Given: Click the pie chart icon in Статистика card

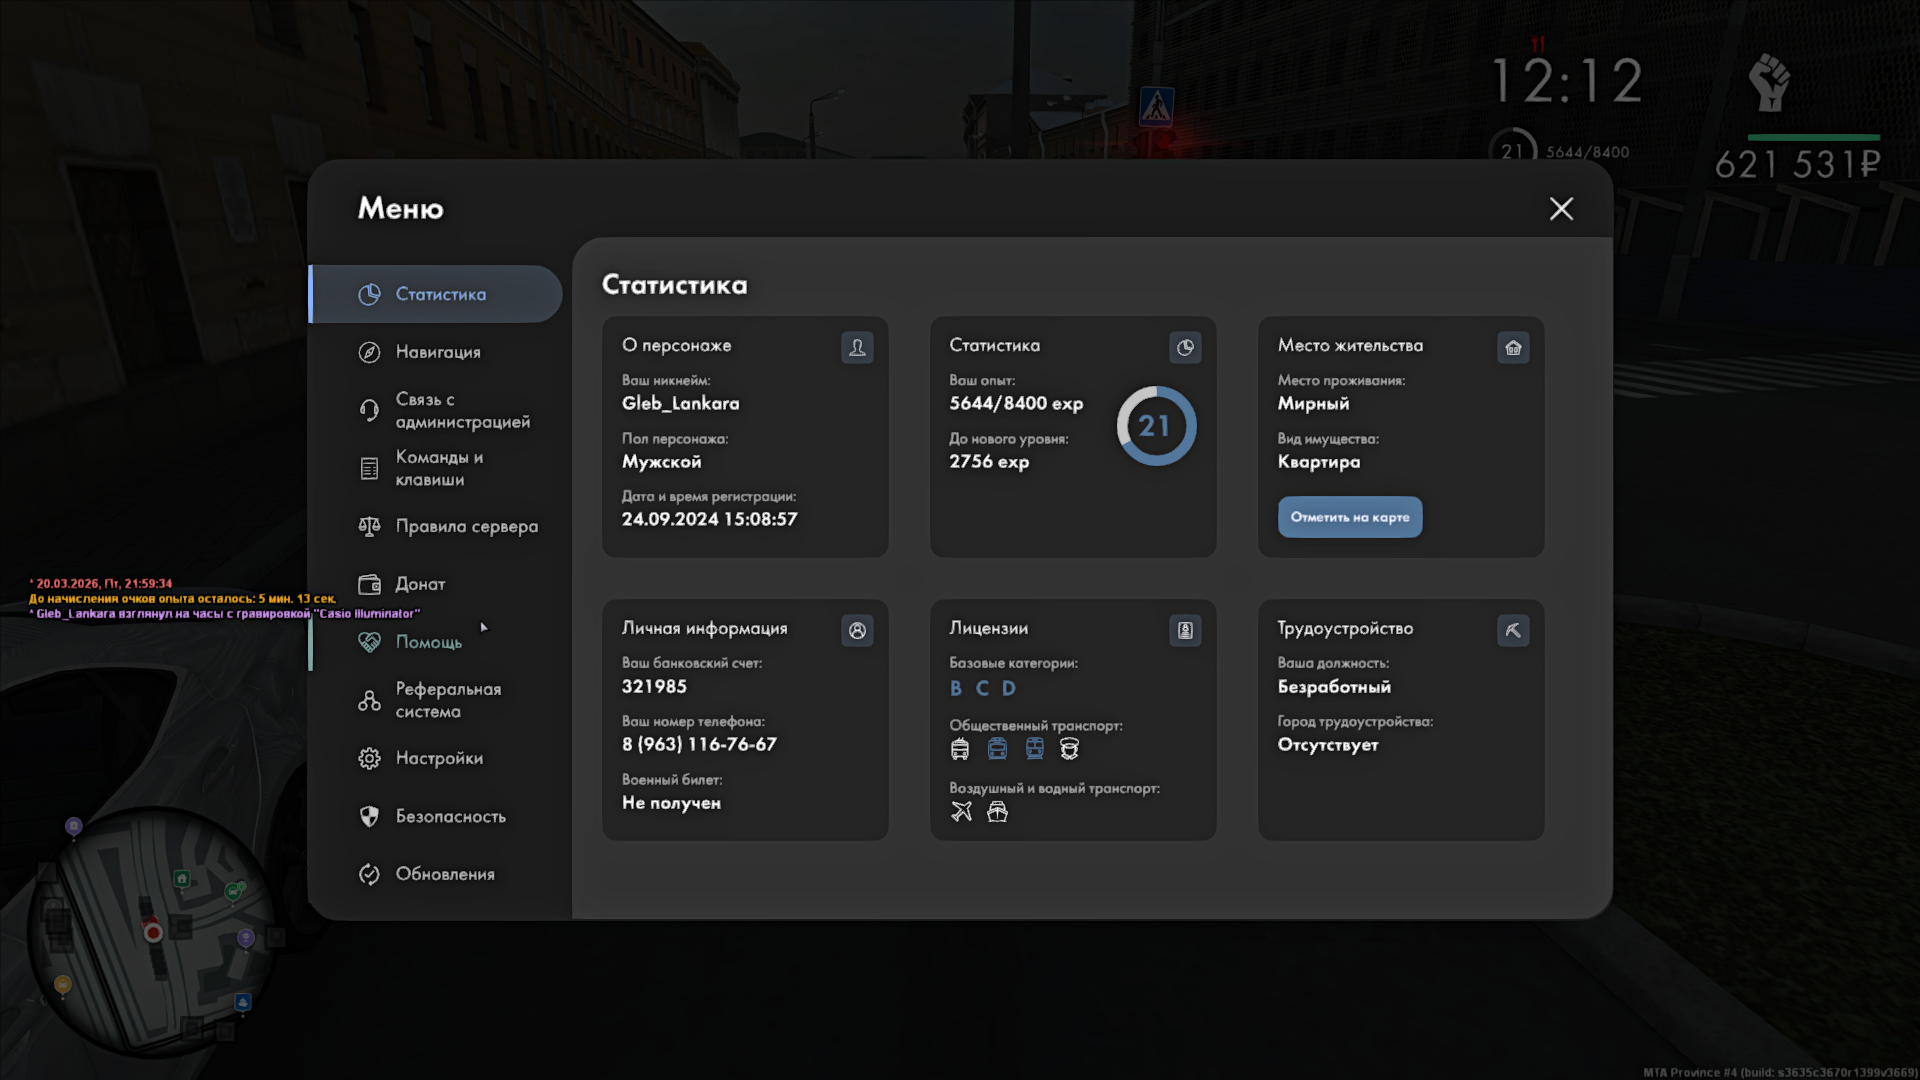Looking at the screenshot, I should click(1185, 347).
